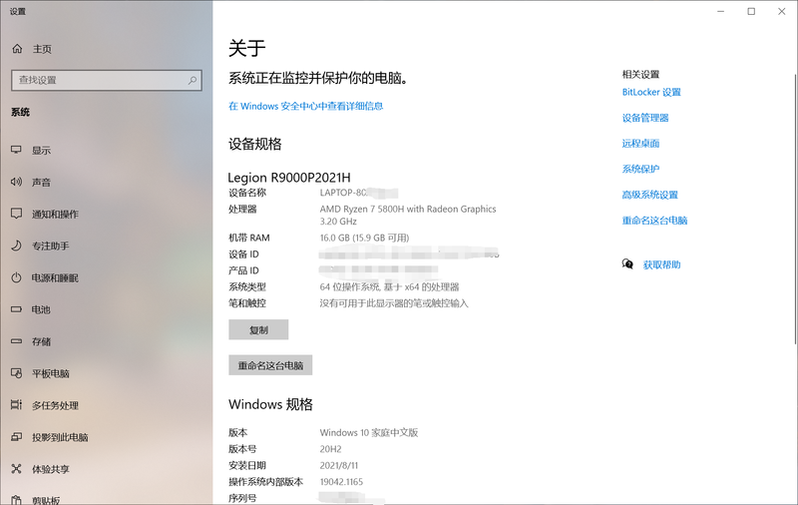
Task: Click the Battery (电池) icon
Action: click(16, 310)
